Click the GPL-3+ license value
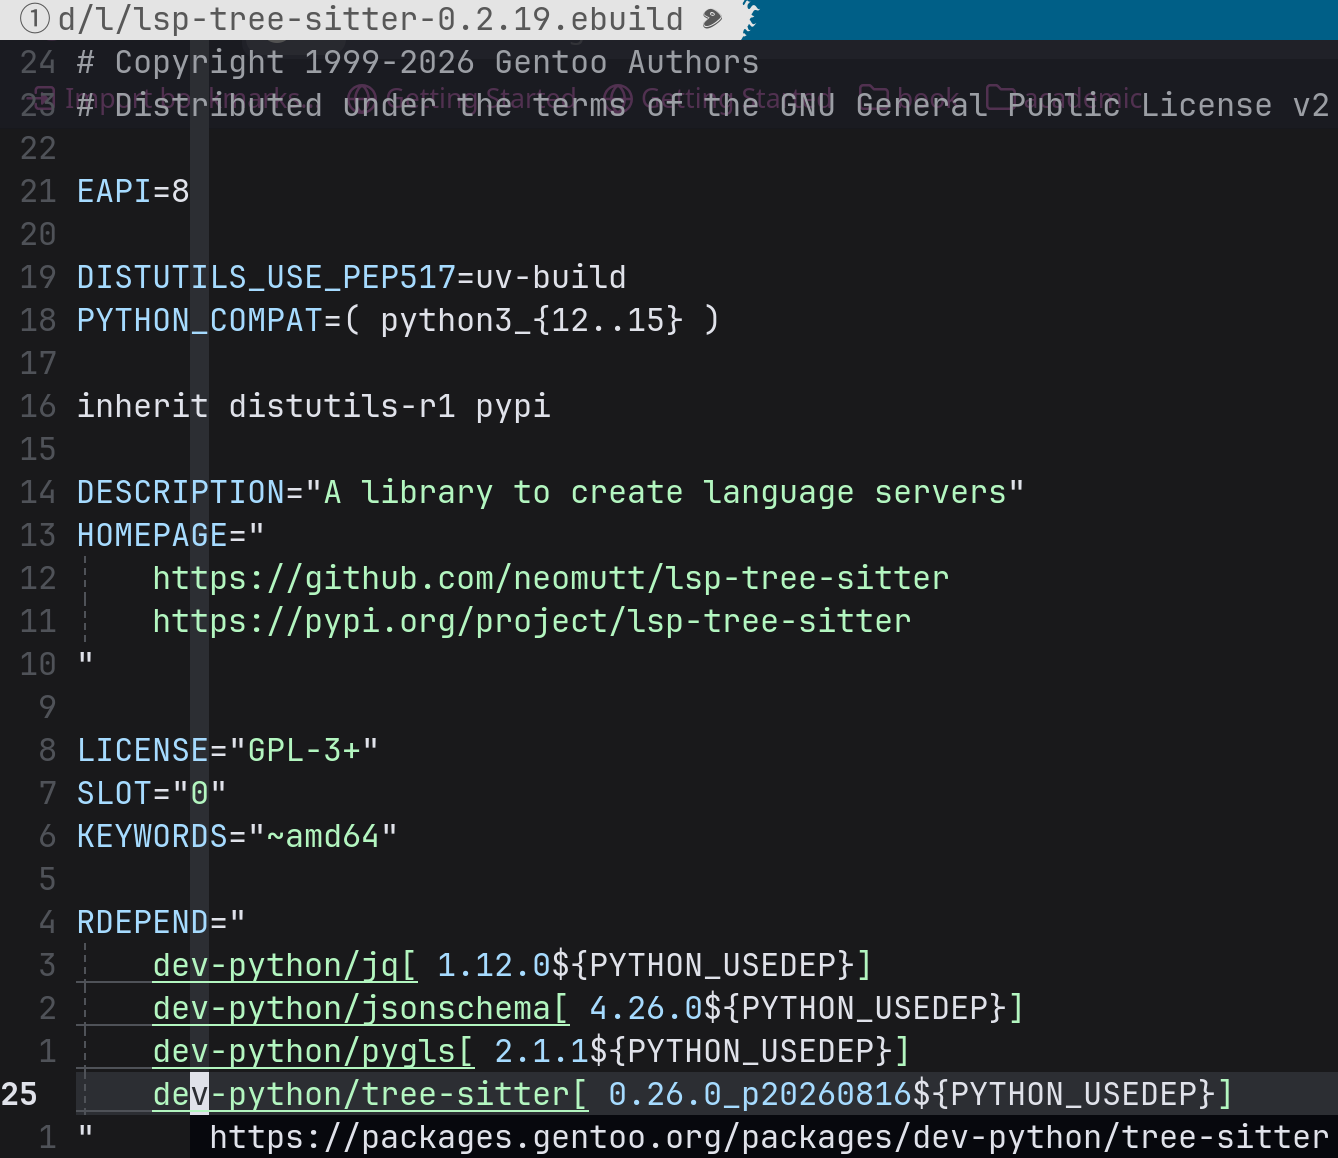The height and width of the screenshot is (1158, 1338). 304,750
